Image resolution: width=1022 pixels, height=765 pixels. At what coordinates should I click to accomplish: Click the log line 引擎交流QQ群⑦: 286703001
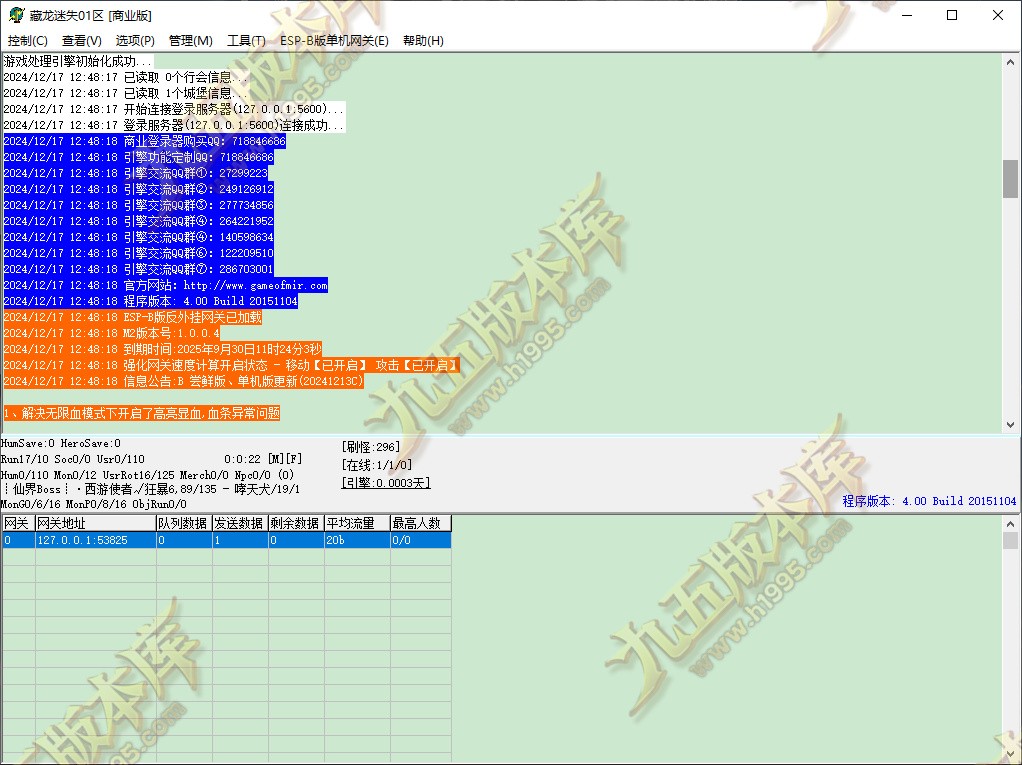point(139,269)
